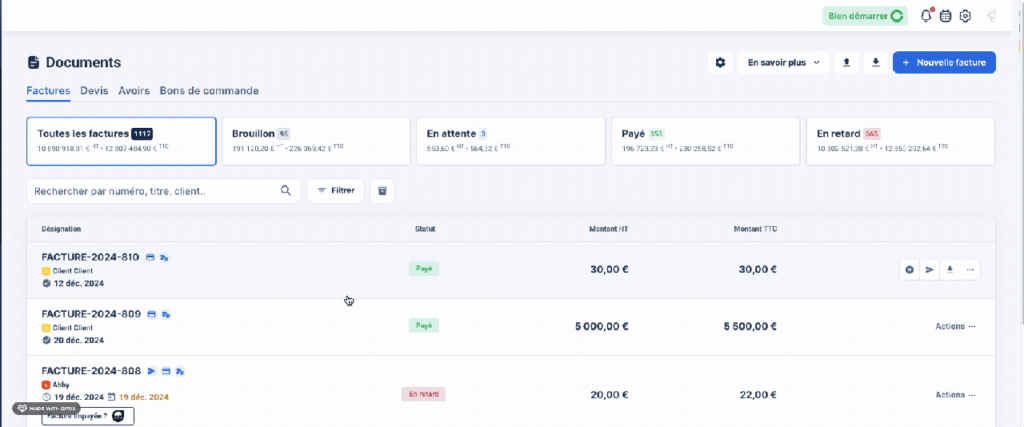Click the 22,00 € TTC amount

coord(758,395)
